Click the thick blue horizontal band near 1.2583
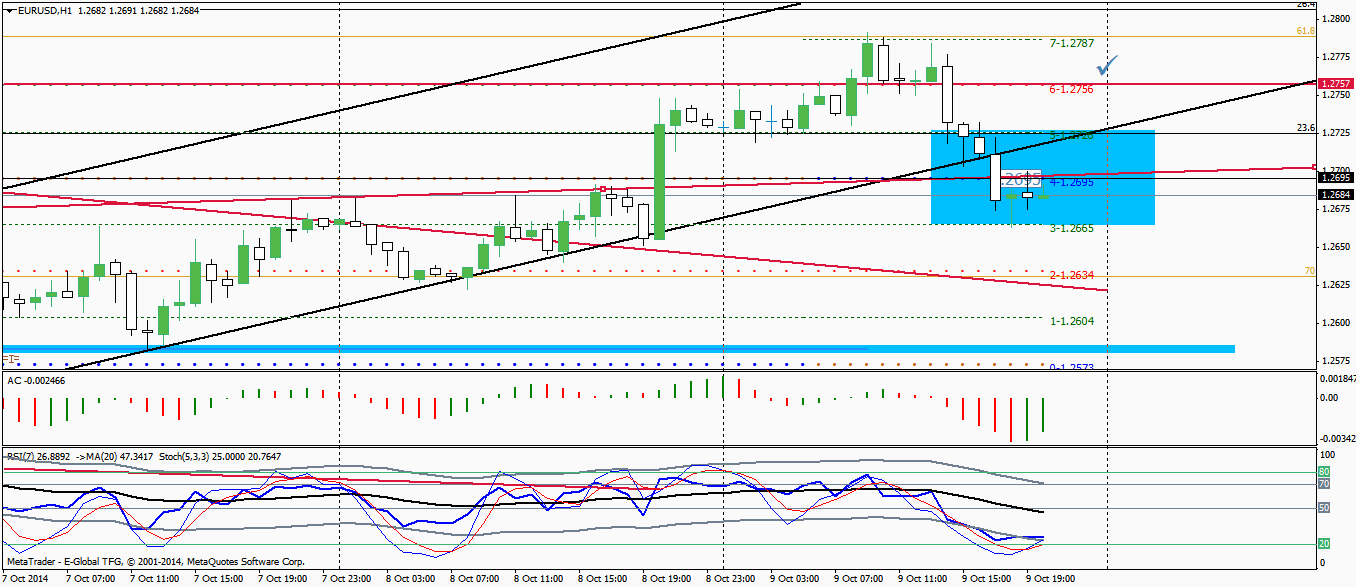The height and width of the screenshot is (587, 1356). (x=618, y=349)
